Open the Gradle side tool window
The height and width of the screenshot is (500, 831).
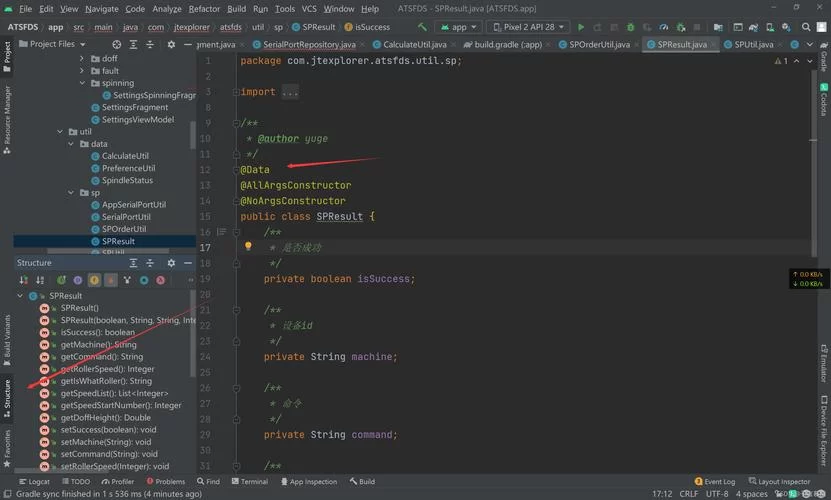pos(824,57)
